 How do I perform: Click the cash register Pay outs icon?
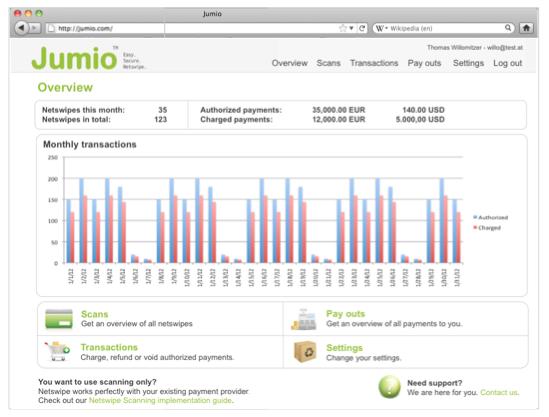(304, 319)
